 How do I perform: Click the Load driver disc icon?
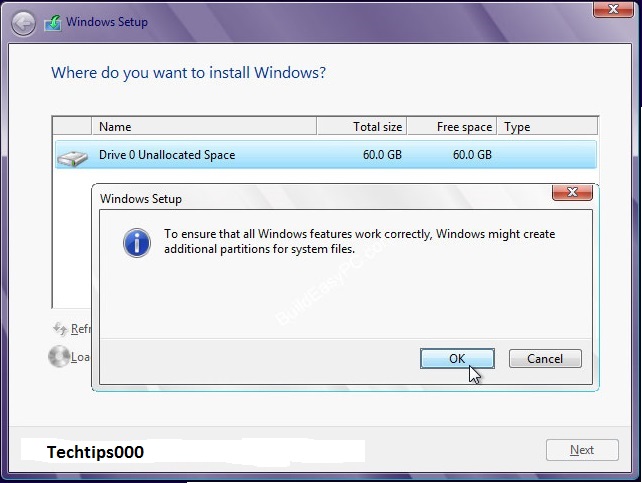59,356
